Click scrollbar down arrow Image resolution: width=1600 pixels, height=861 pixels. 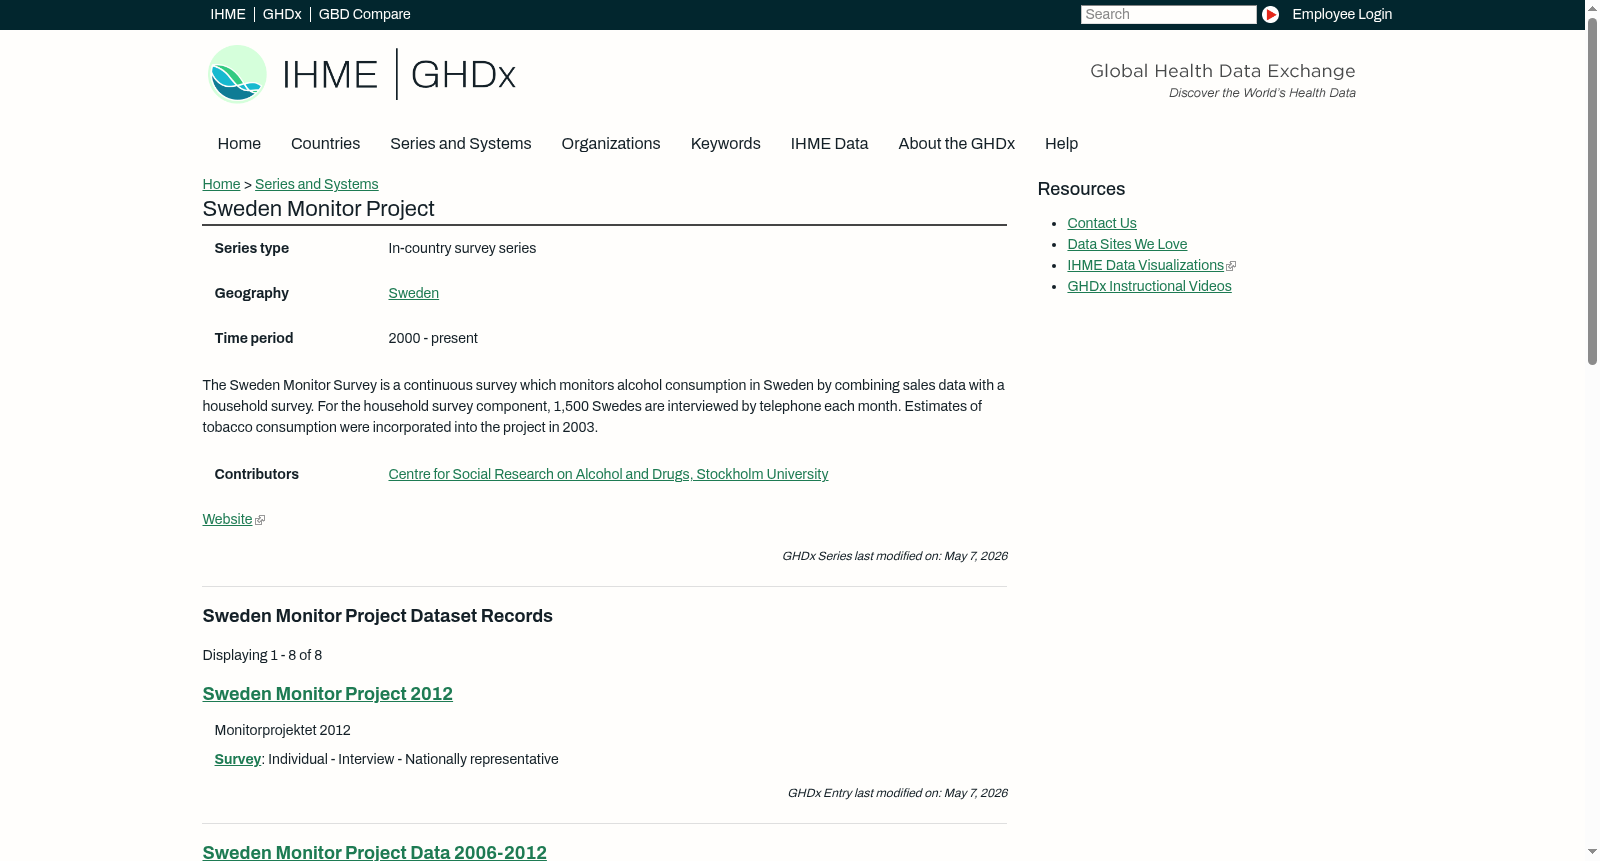[x=1592, y=852]
